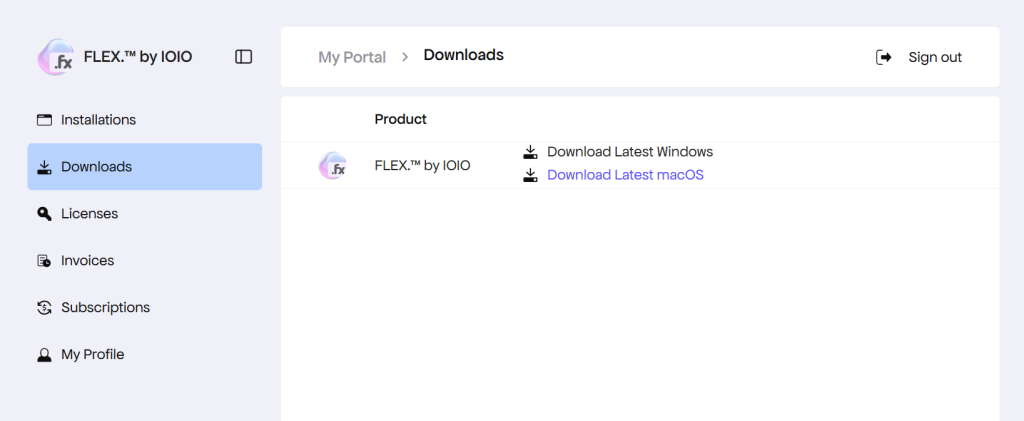Download Latest Windows installer link
The image size is (1024, 421).
click(630, 152)
